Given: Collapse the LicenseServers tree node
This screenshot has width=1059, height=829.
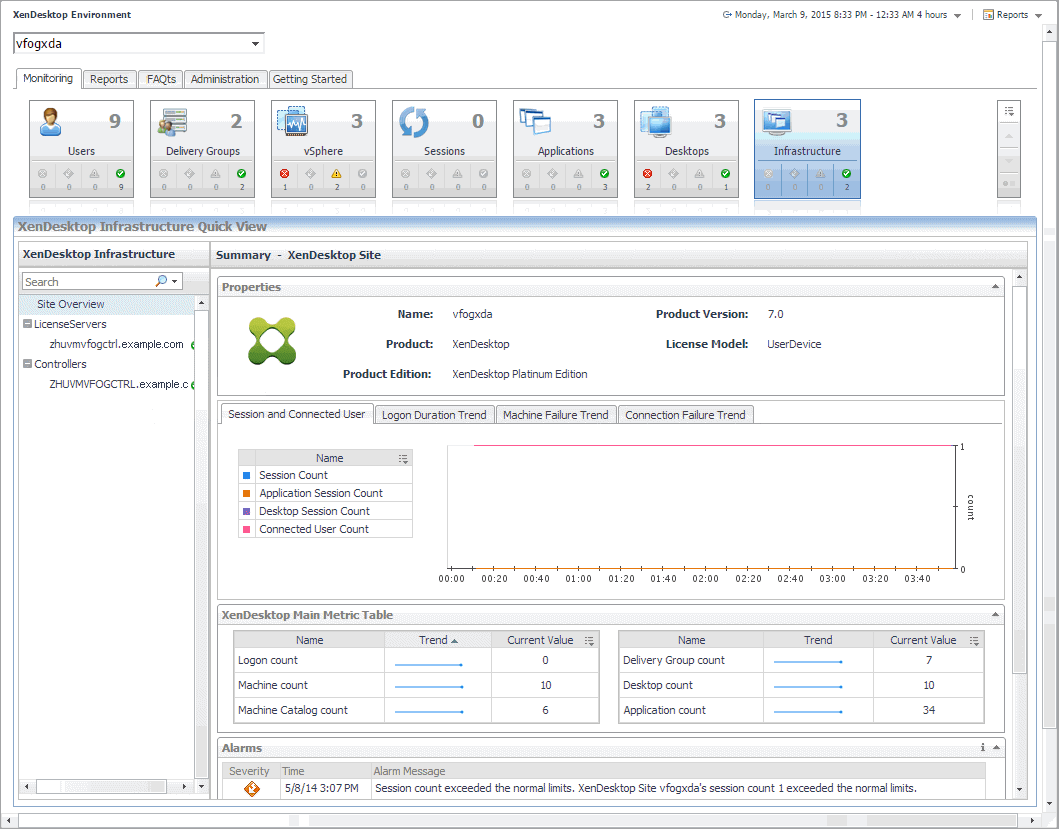Looking at the screenshot, I should (x=27, y=324).
